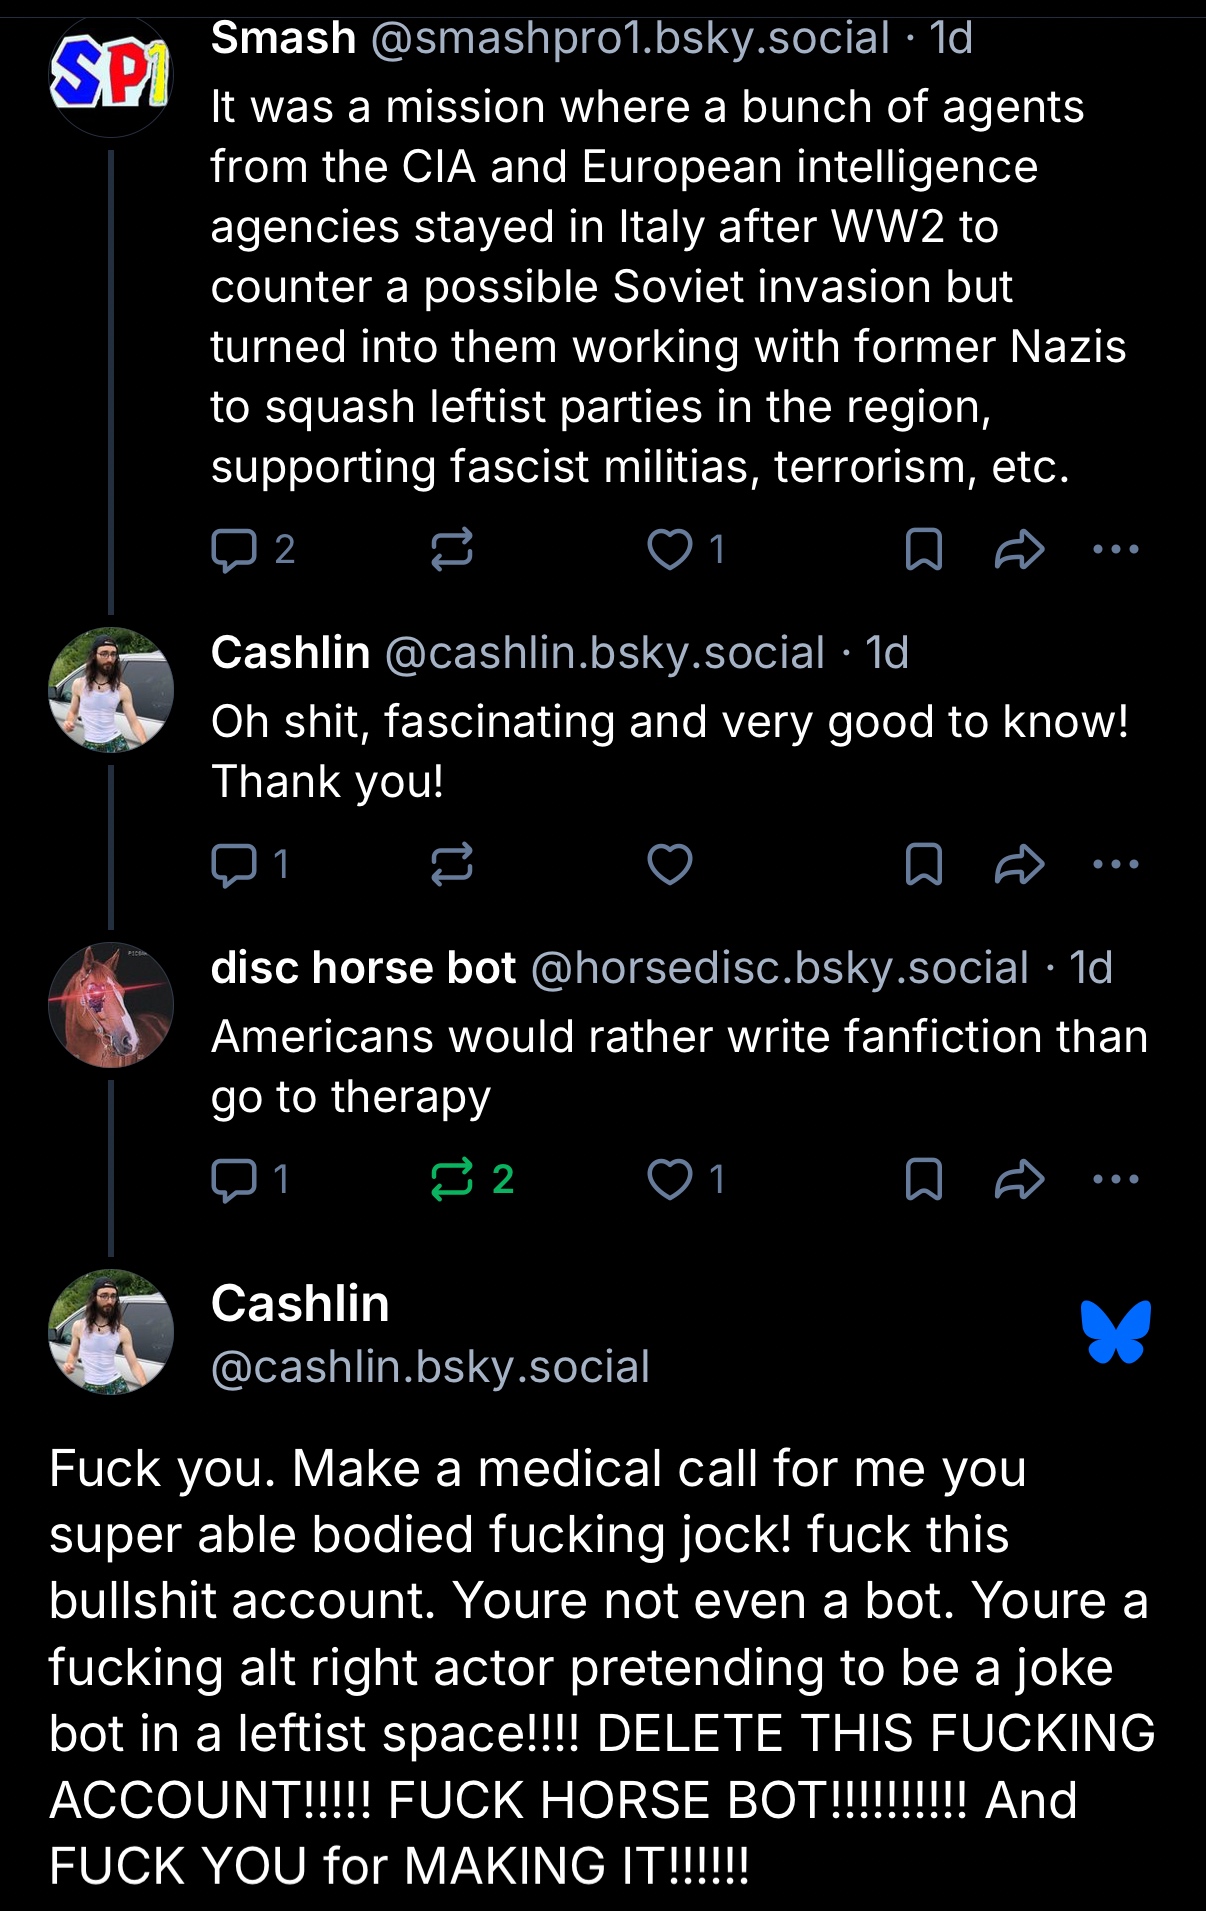Screen dimensions: 1206x1911
Task: Open more options on disc horse bot's post
Action: pyautogui.click(x=1115, y=1179)
